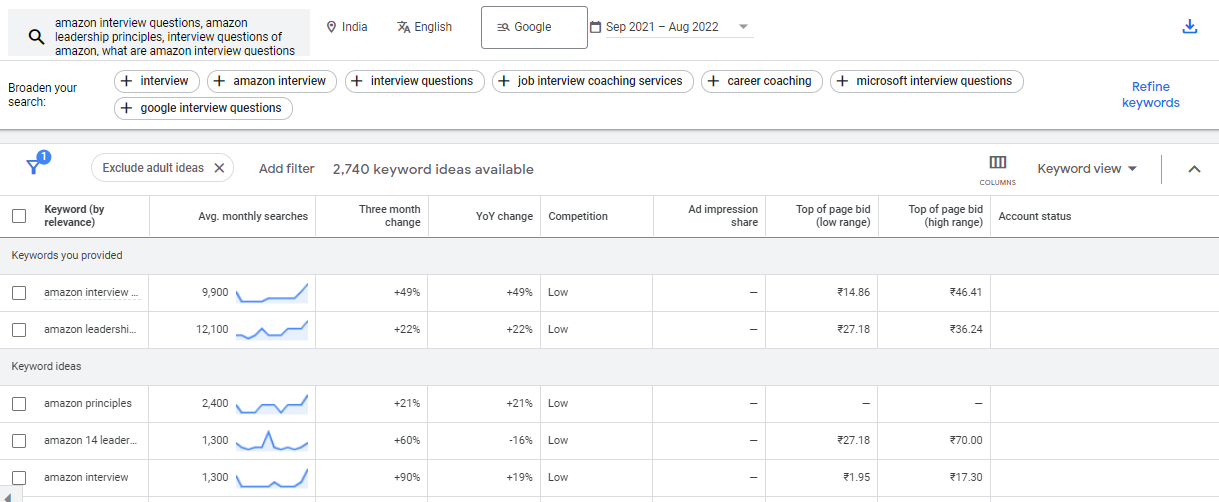Remove the Exclude adult ideas filter
The width and height of the screenshot is (1219, 502).
point(220,168)
